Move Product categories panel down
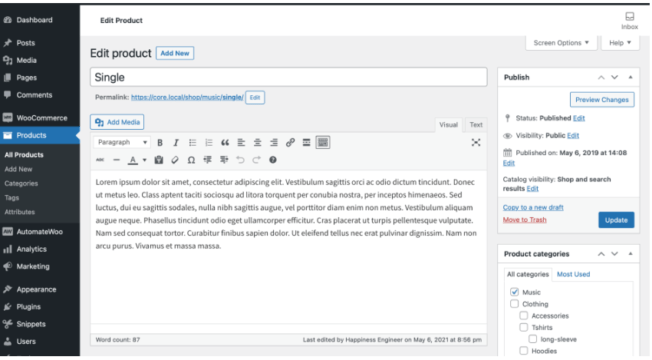This screenshot has width=652, height=360. (x=614, y=254)
